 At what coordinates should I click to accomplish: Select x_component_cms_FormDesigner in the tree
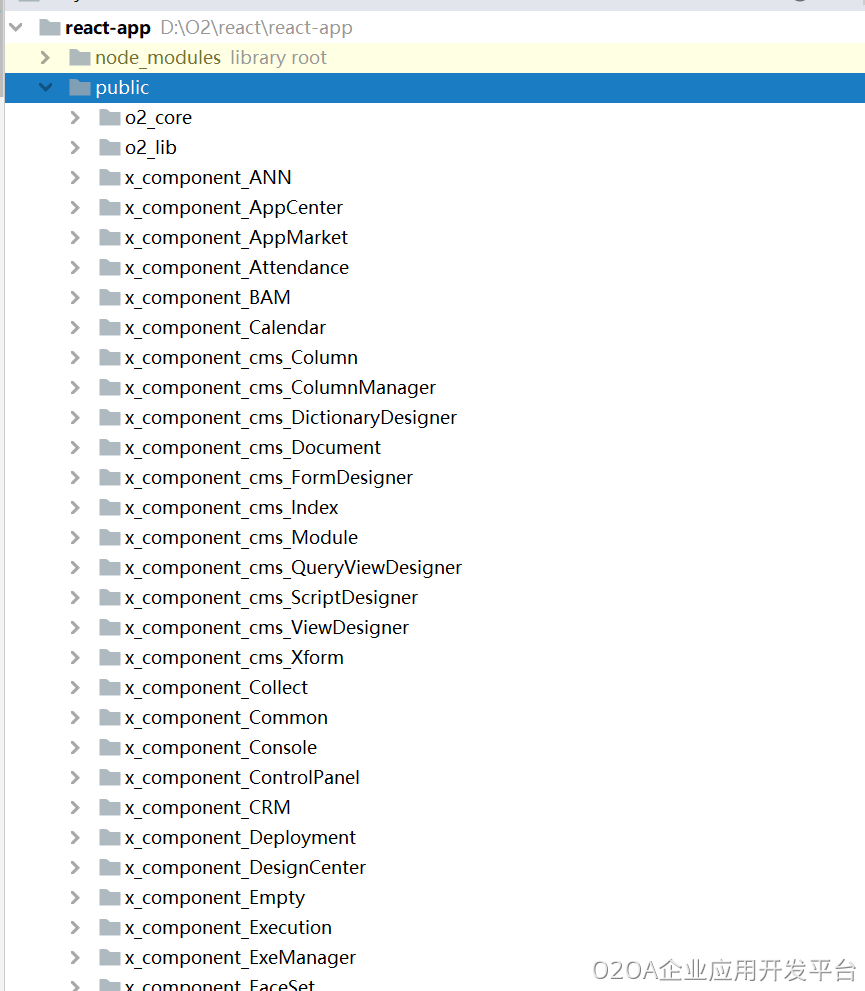click(268, 478)
